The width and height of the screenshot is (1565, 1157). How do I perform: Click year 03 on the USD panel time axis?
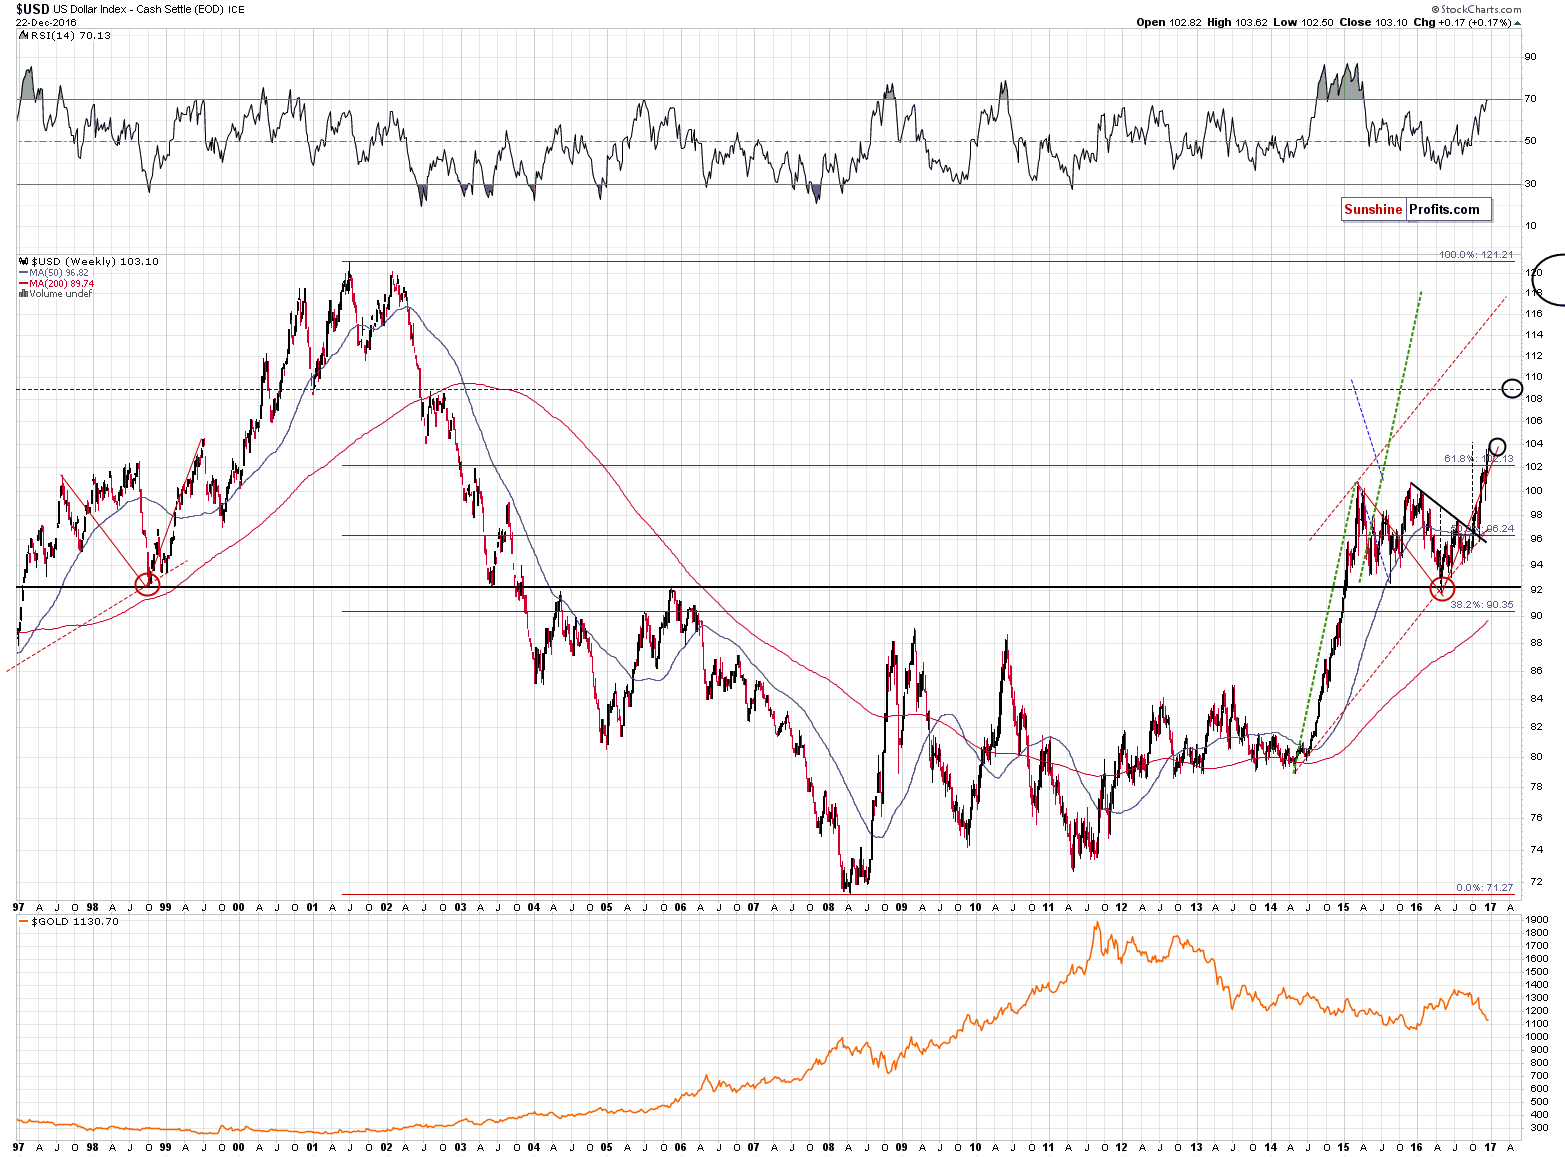point(460,908)
